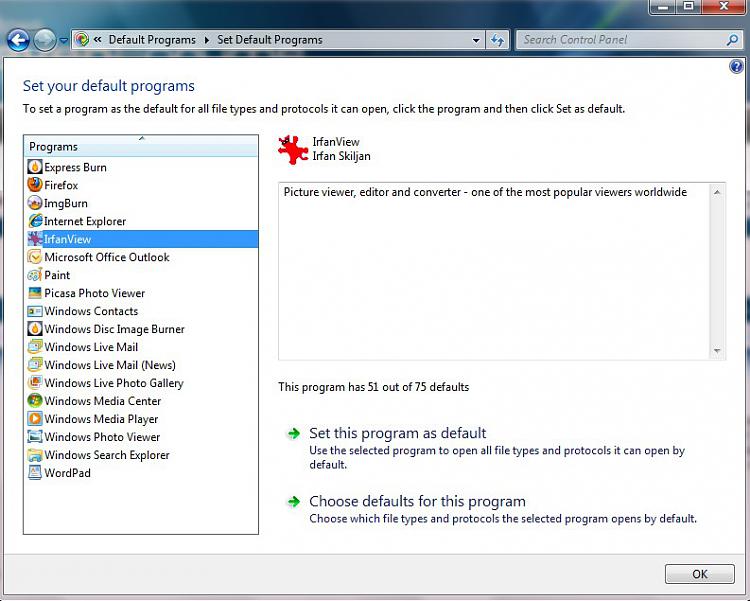Click the IrfanView icon in selected row
The height and width of the screenshot is (601, 750).
[x=34, y=239]
